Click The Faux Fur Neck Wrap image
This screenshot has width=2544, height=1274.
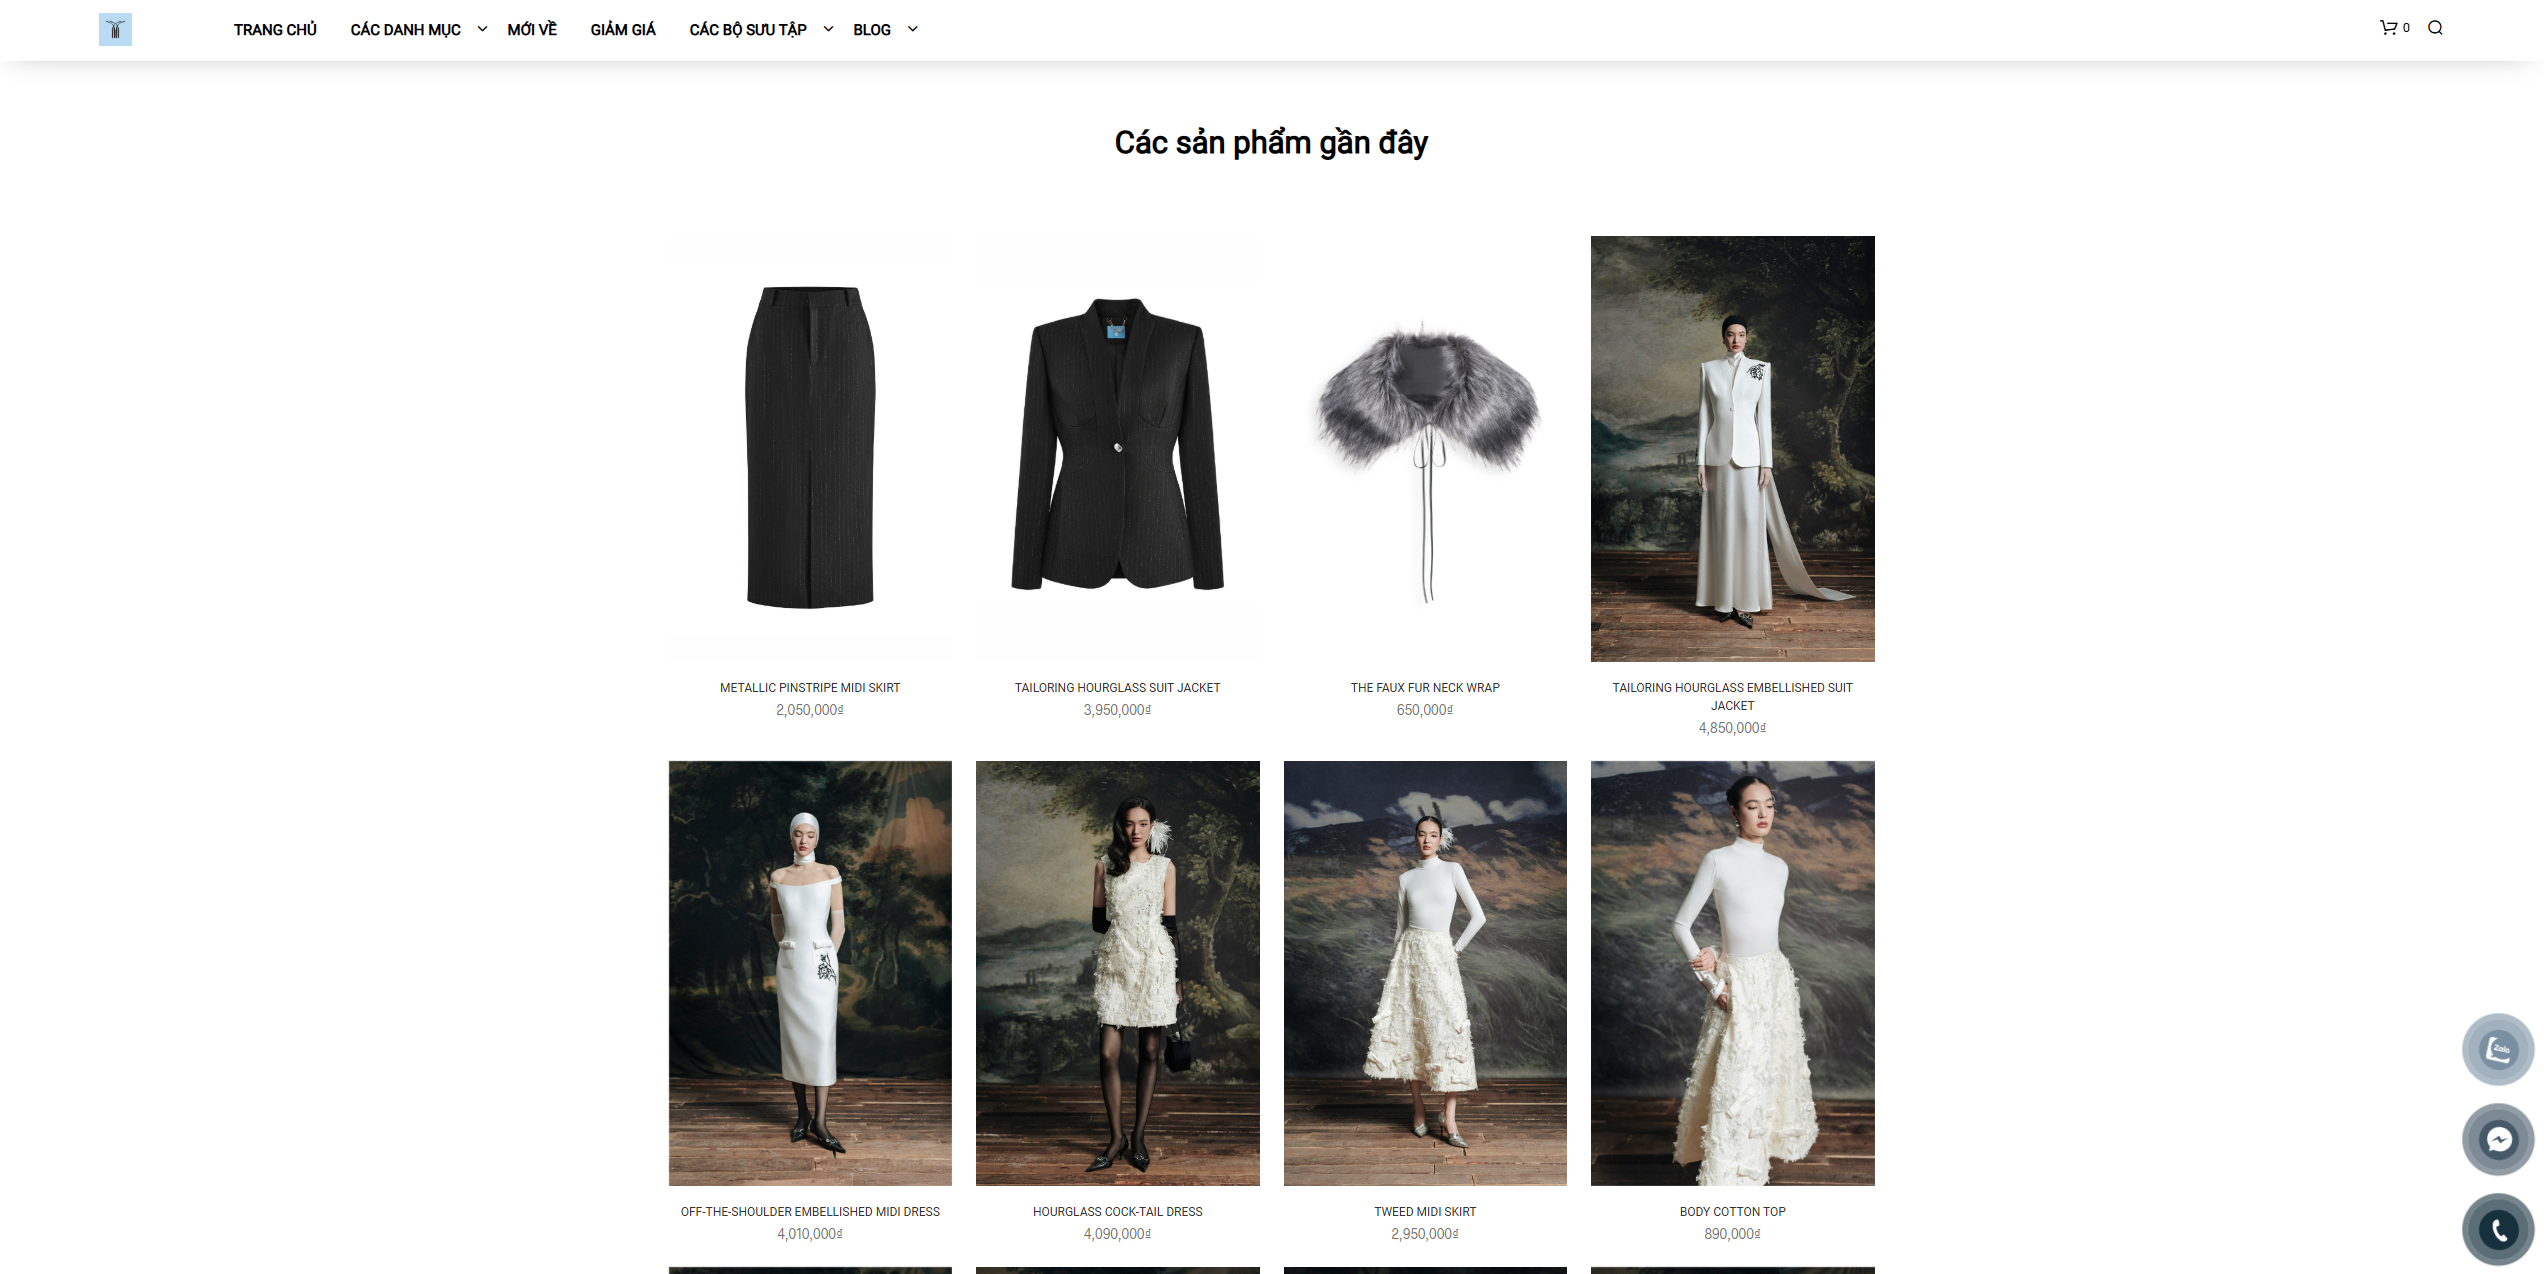tap(1425, 448)
